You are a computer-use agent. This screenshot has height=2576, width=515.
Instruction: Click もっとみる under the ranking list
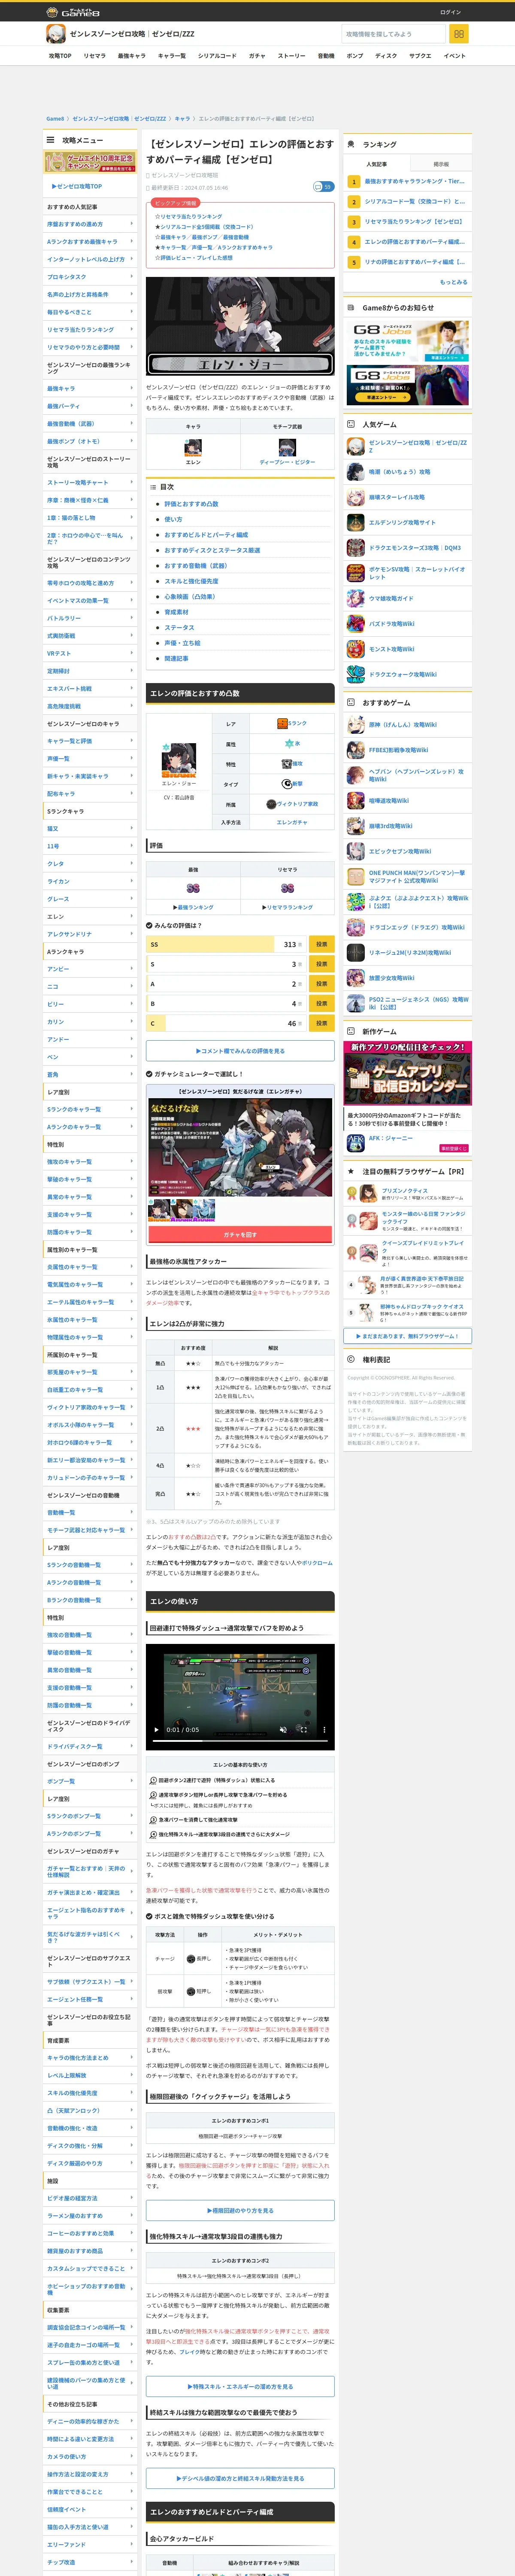tap(453, 282)
